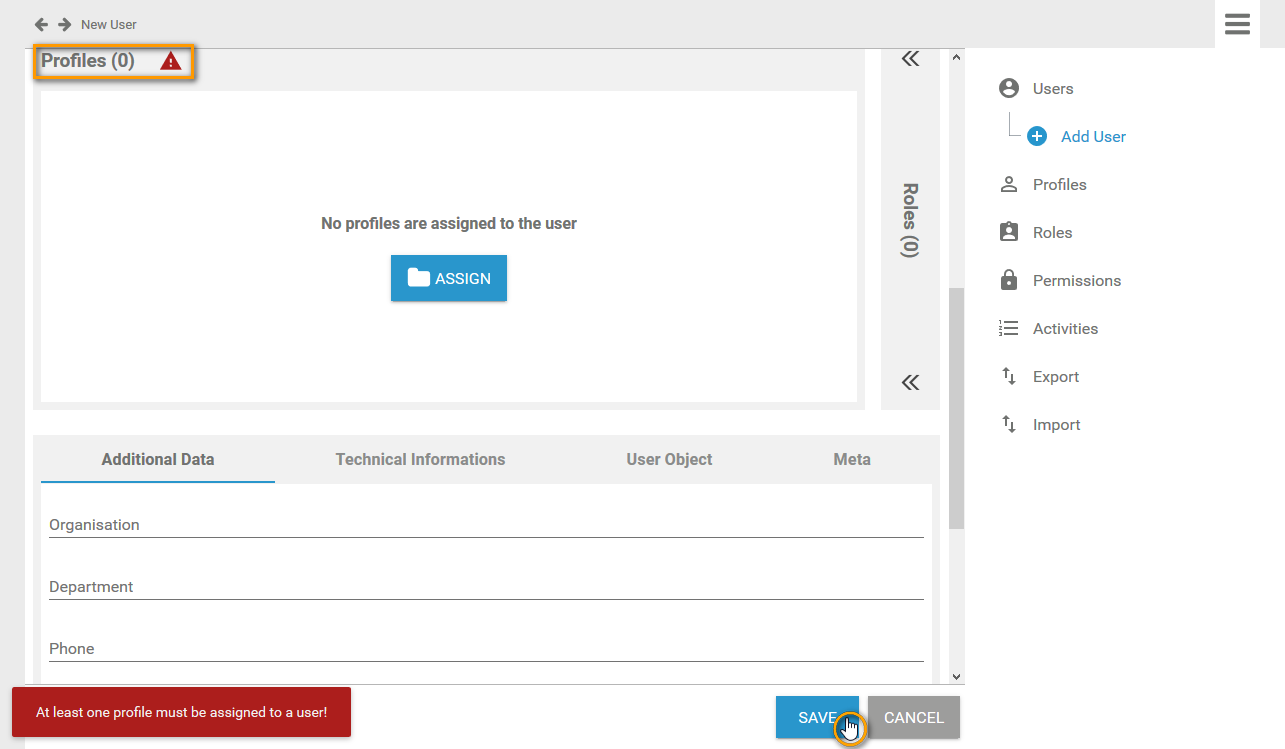Click the warning triangle next to Profiles (0)
1285x749 pixels.
click(x=170, y=60)
